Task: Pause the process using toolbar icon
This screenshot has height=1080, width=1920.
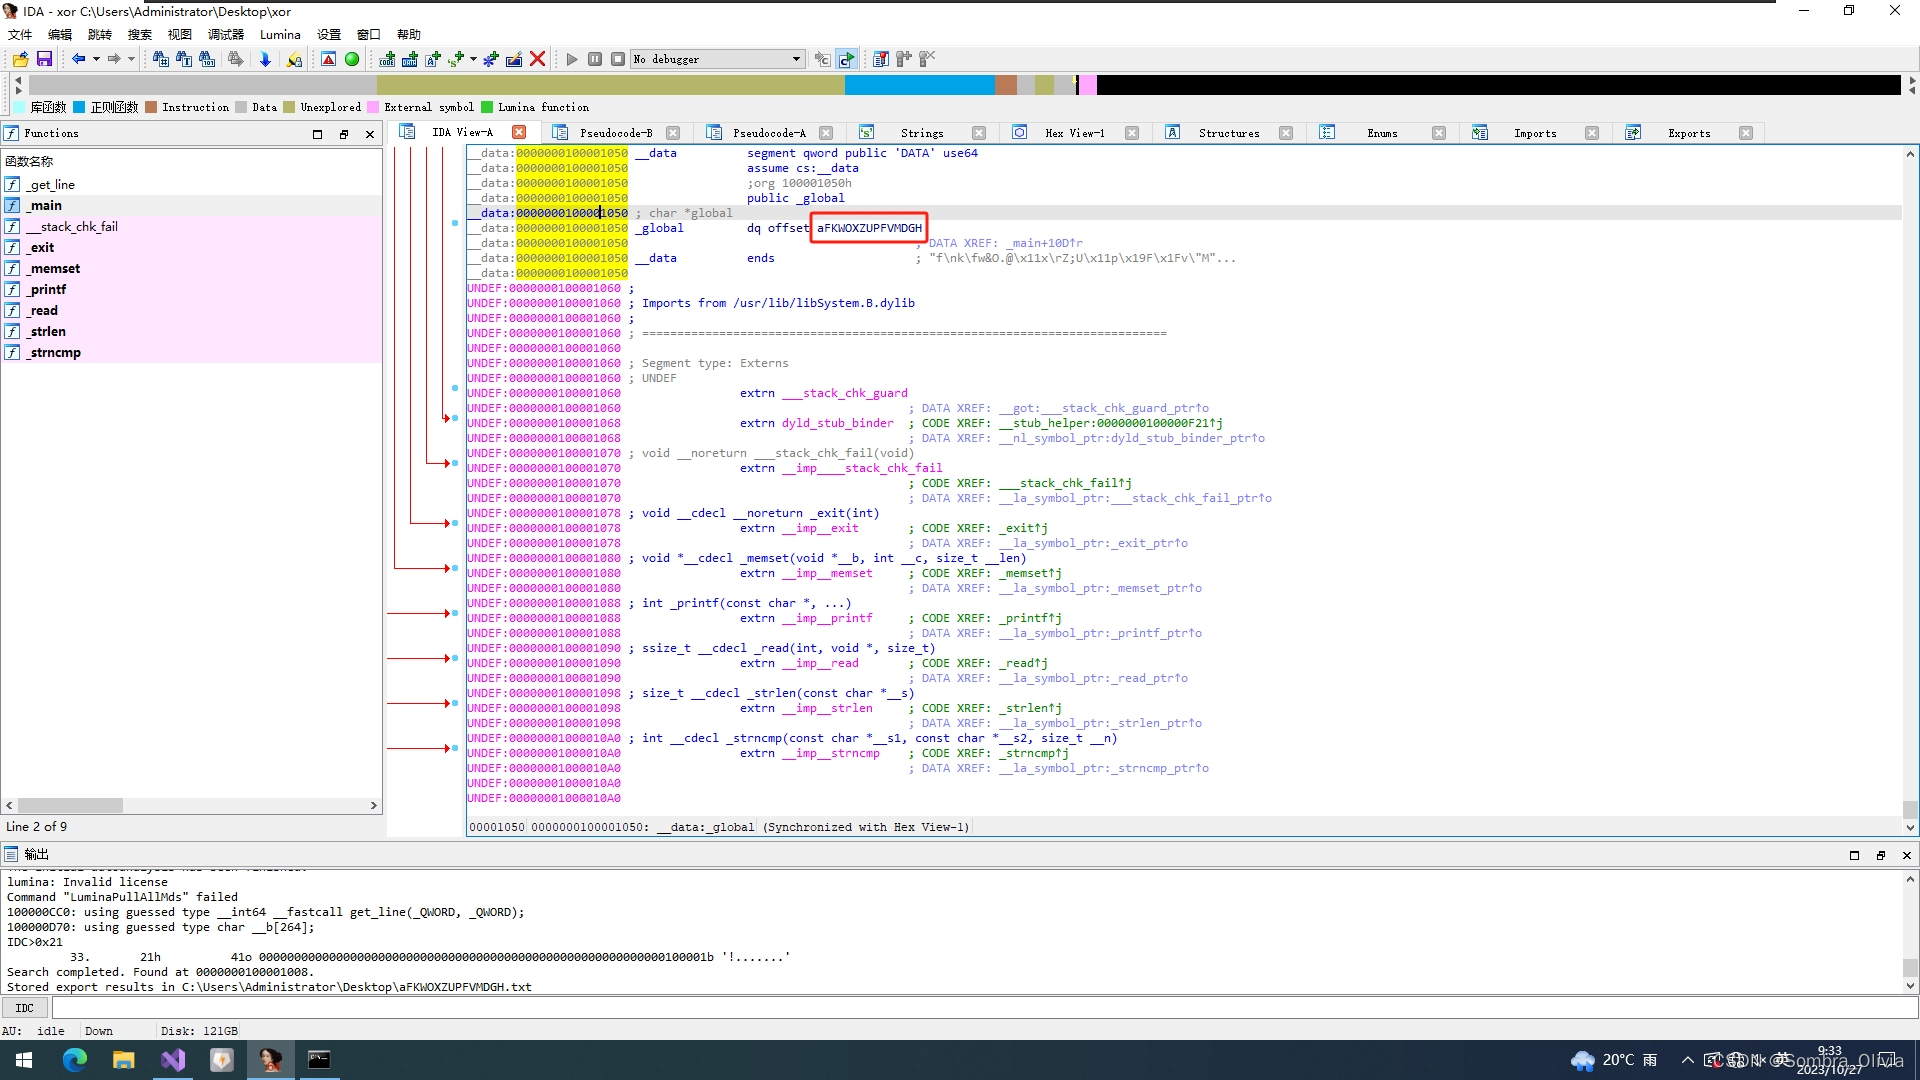Action: point(595,59)
